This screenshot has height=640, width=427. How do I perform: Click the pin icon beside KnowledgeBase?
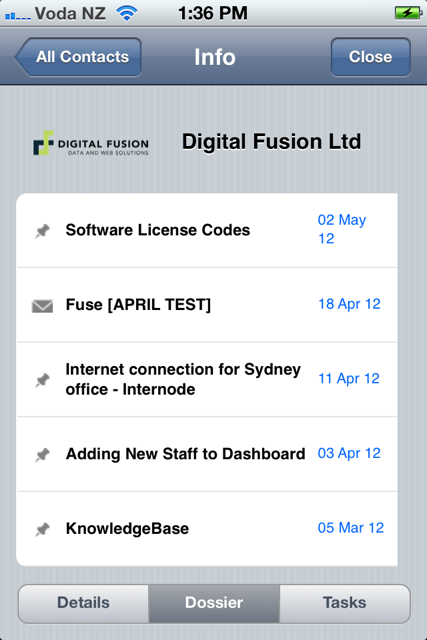42,529
